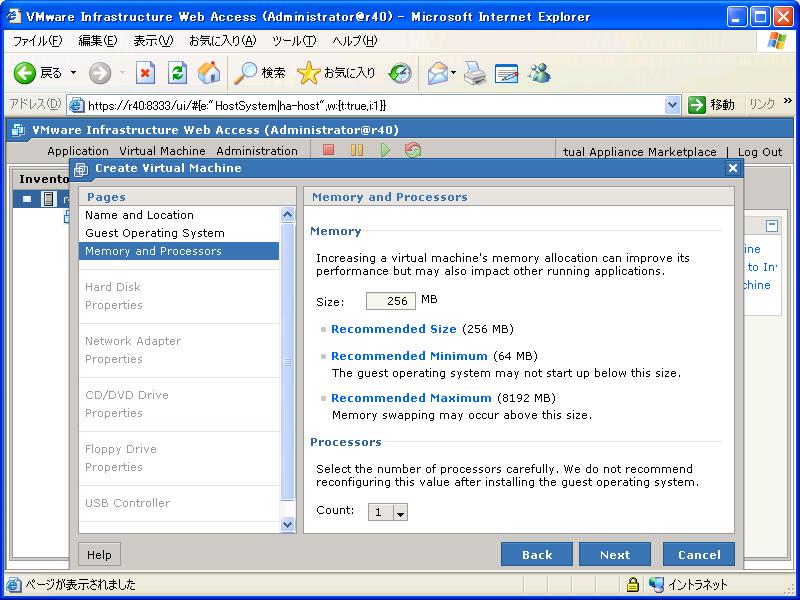The width and height of the screenshot is (800, 600).
Task: Open the 編集(E) menu
Action: tap(98, 41)
